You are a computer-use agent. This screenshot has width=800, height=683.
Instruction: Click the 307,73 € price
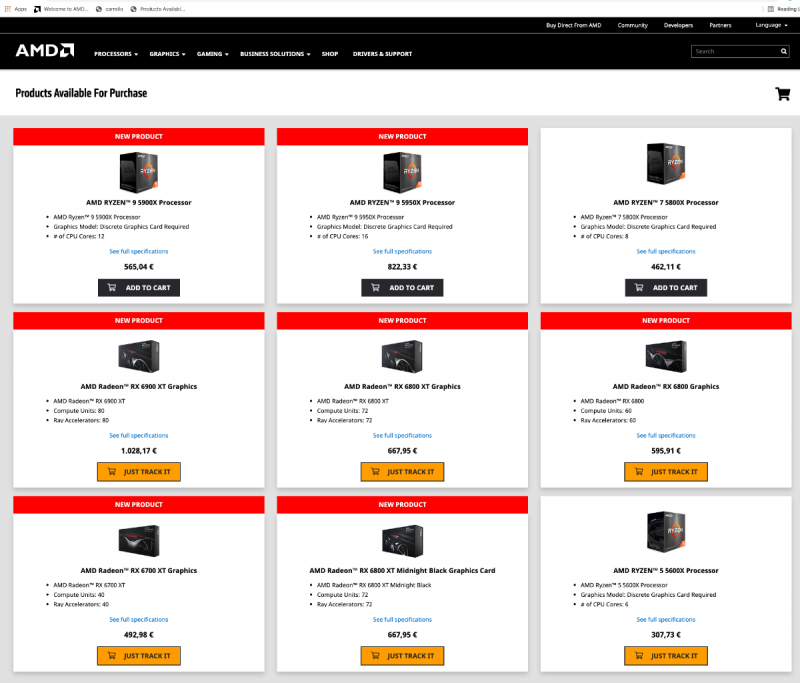click(666, 635)
